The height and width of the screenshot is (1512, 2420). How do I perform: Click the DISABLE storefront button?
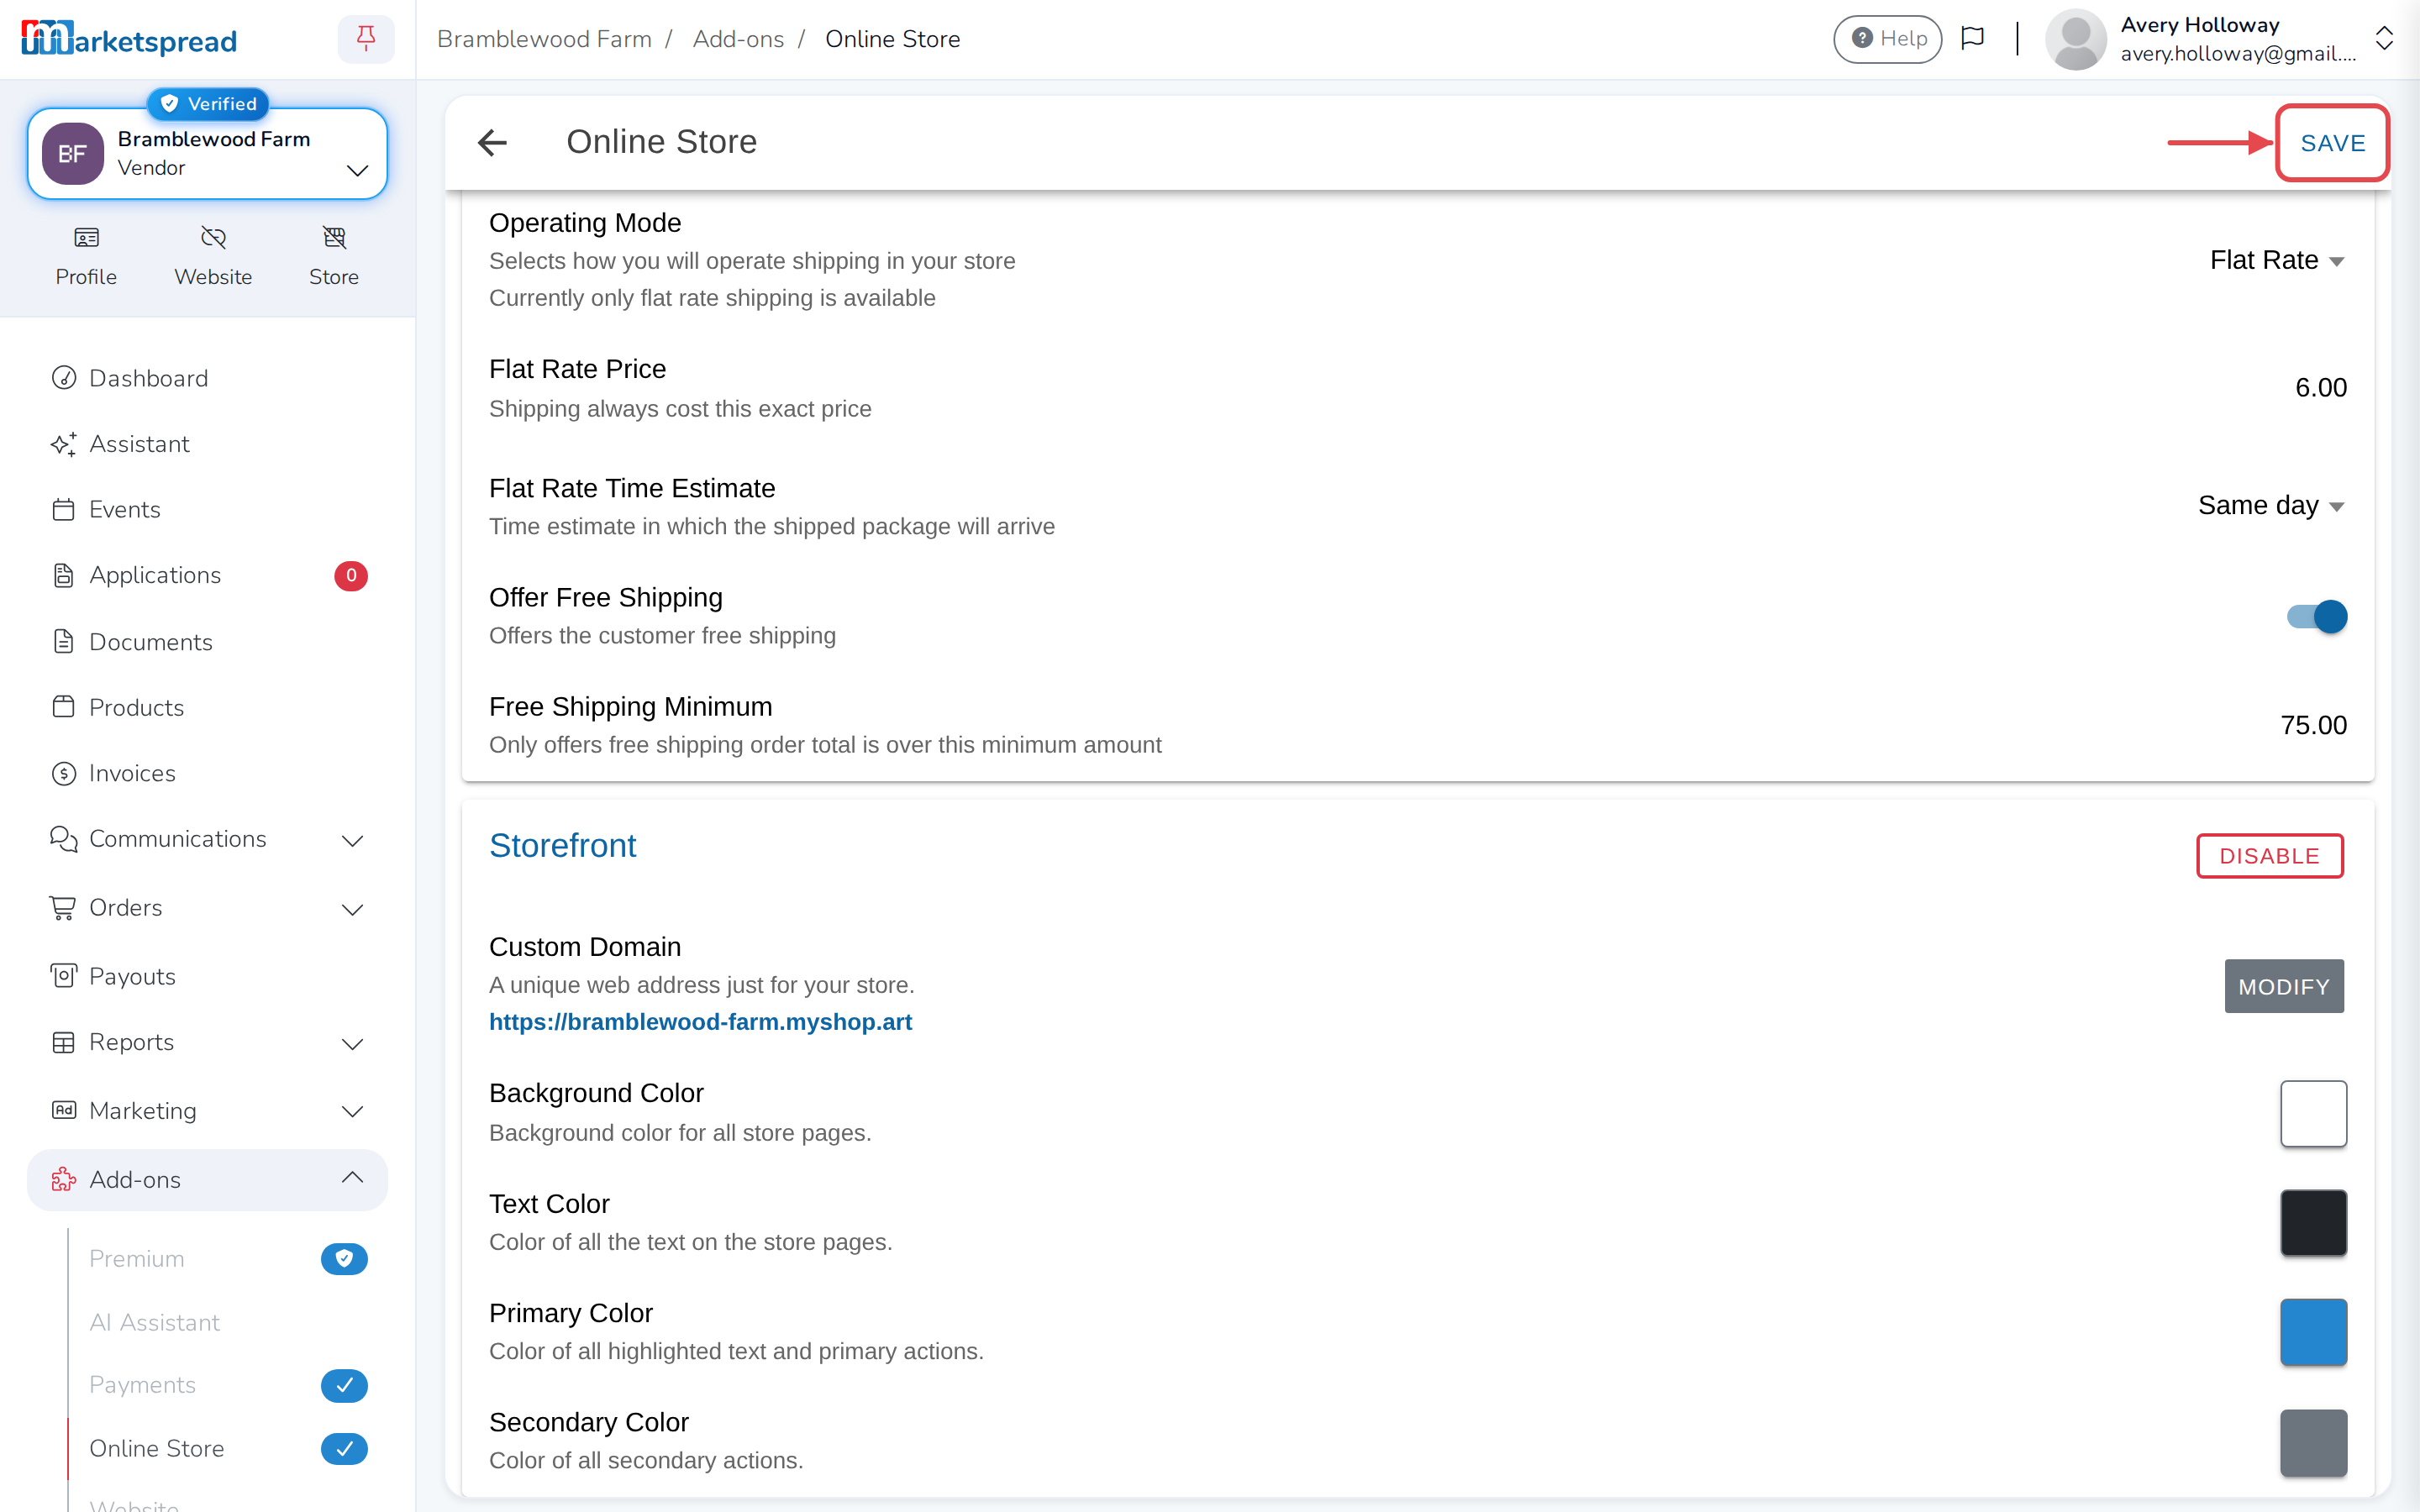(x=2269, y=856)
